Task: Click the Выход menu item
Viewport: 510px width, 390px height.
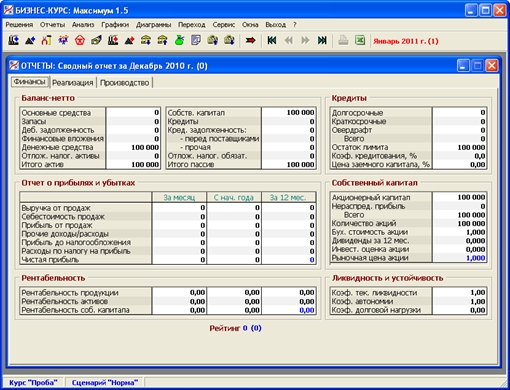Action: [275, 25]
